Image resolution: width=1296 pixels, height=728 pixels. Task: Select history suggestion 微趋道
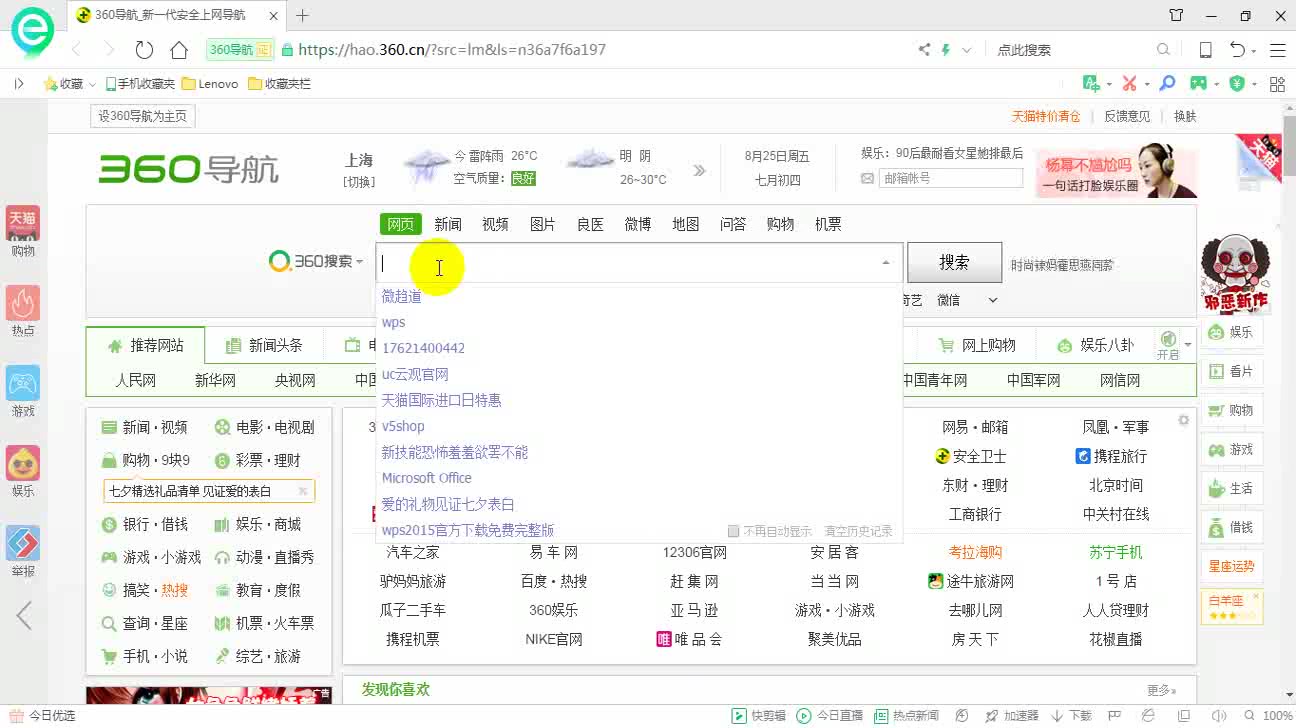click(401, 296)
